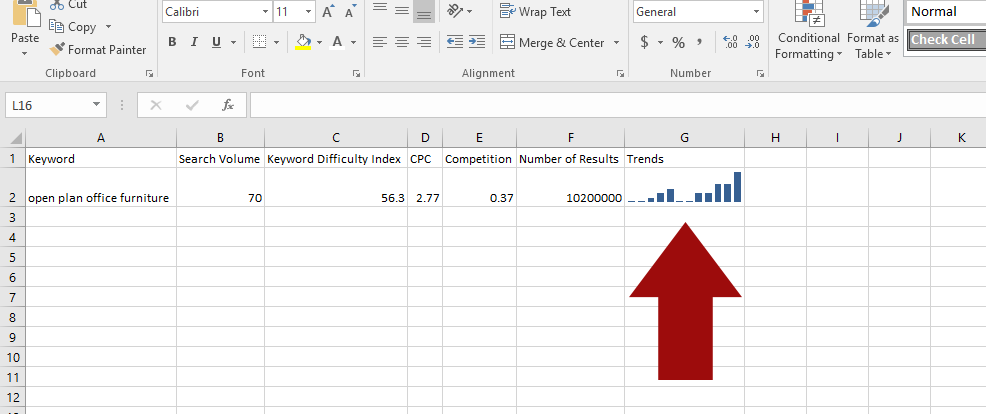This screenshot has height=414, width=986.
Task: Select the Trends sparkline cell G2
Action: (684, 187)
